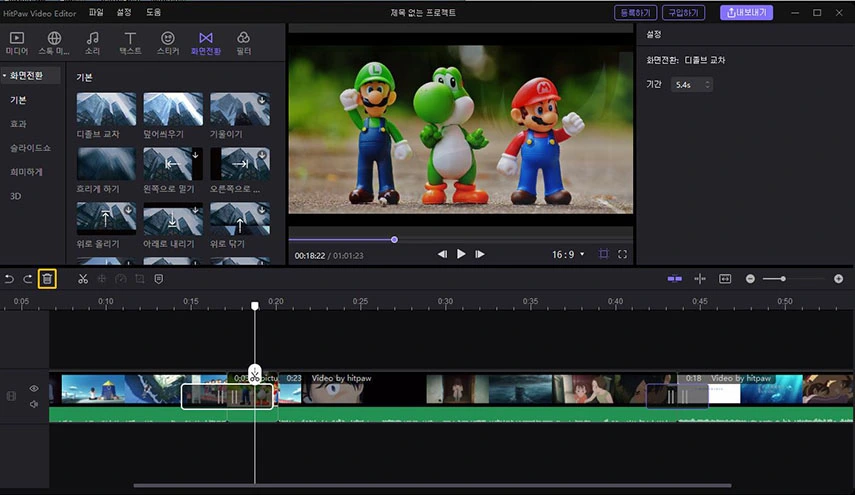Click the crop preview icon
Screen dimensions: 855x495
tap(604, 254)
